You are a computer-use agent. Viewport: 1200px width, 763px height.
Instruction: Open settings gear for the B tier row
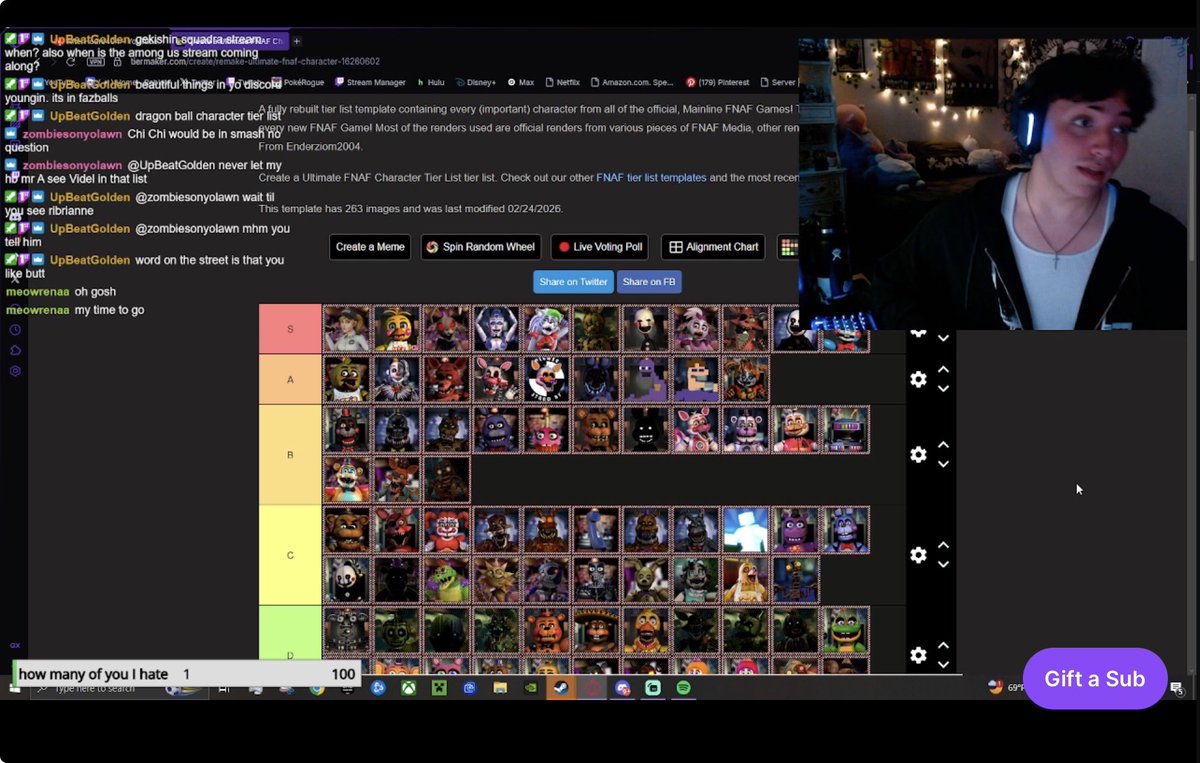coord(918,454)
